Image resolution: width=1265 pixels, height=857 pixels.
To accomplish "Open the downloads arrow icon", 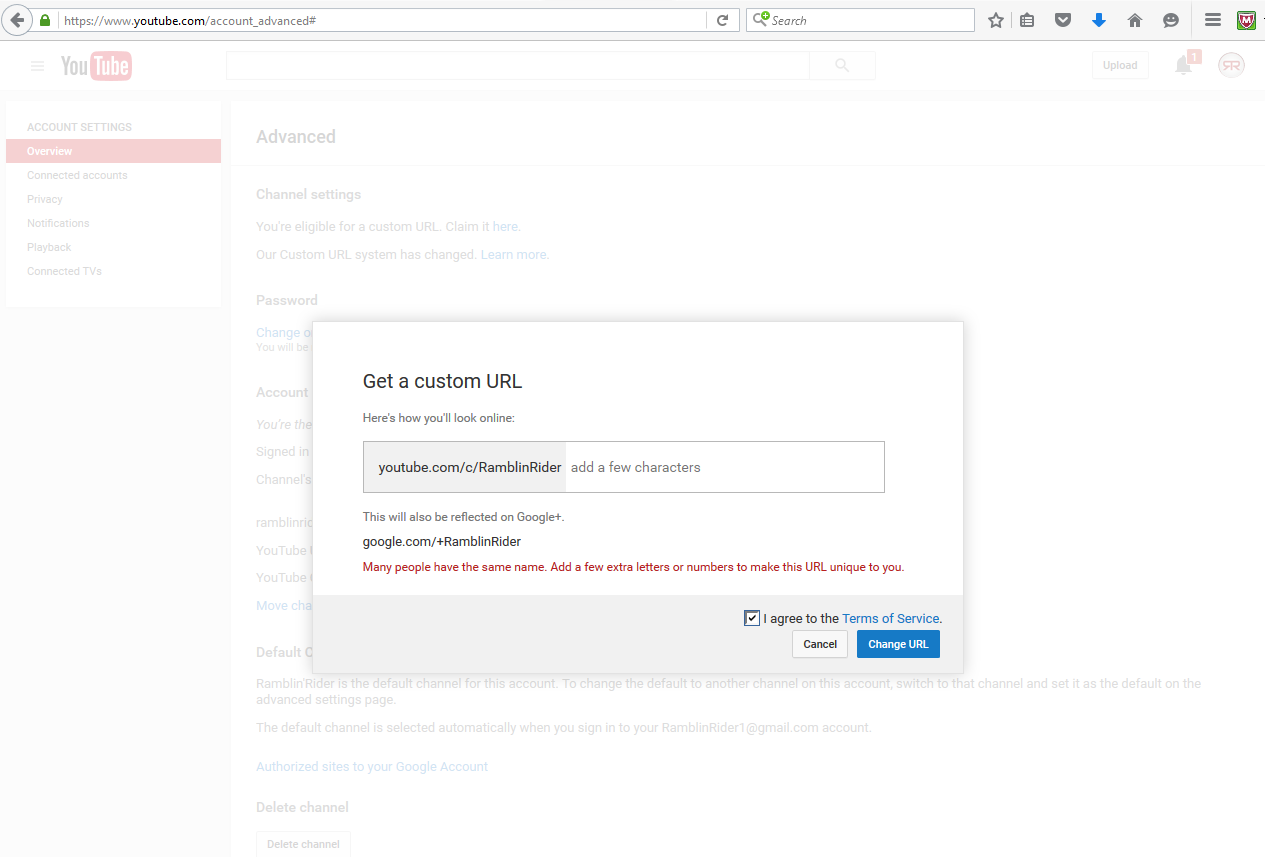I will (x=1099, y=20).
